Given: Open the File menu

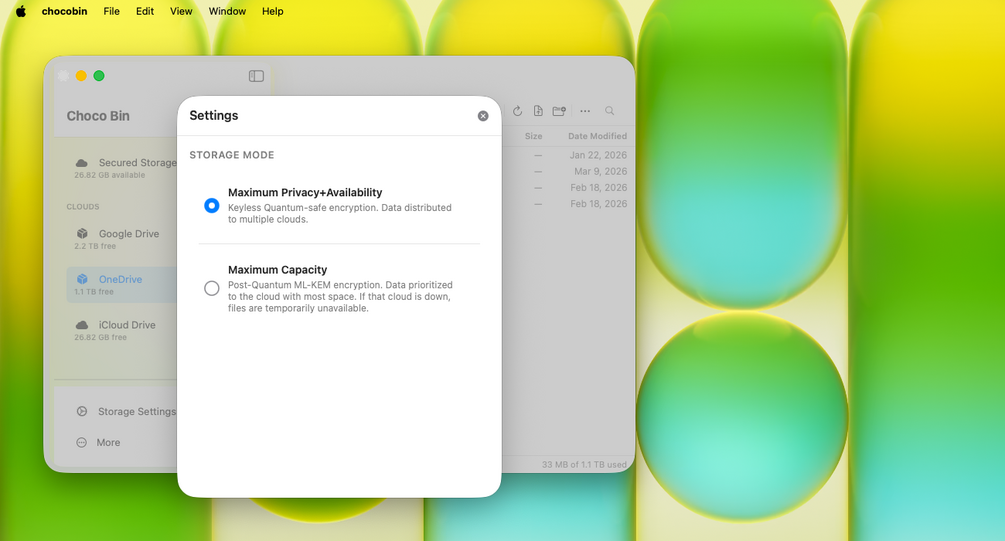Looking at the screenshot, I should coord(112,11).
